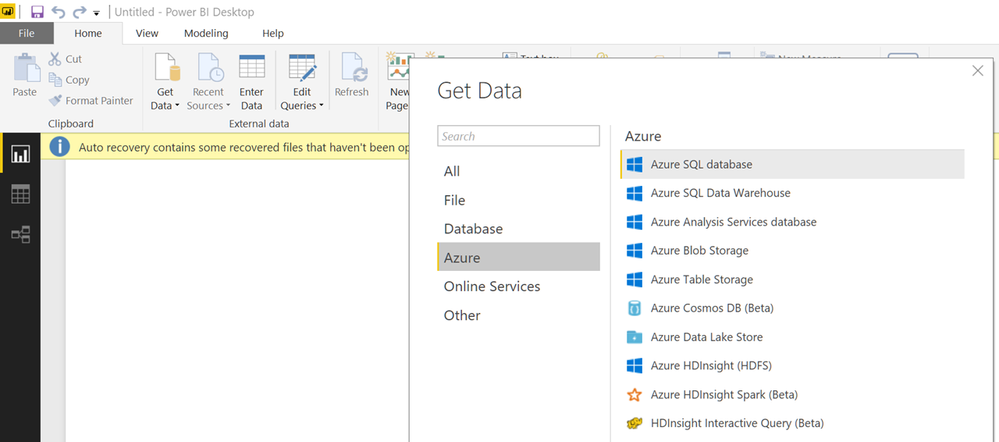Open the Relationships view icon
Image resolution: width=999 pixels, height=442 pixels.
click(20, 235)
